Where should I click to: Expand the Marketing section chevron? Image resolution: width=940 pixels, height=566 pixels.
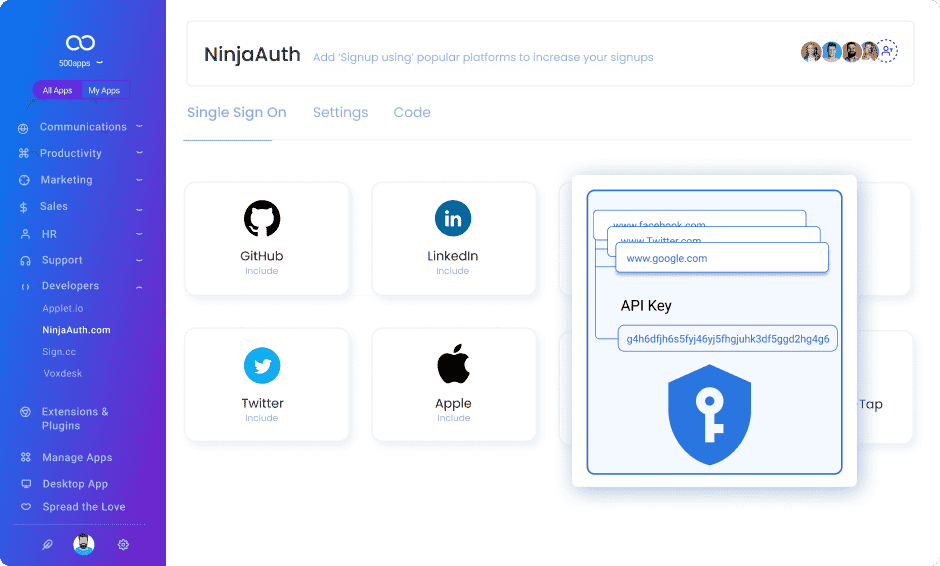(x=139, y=180)
